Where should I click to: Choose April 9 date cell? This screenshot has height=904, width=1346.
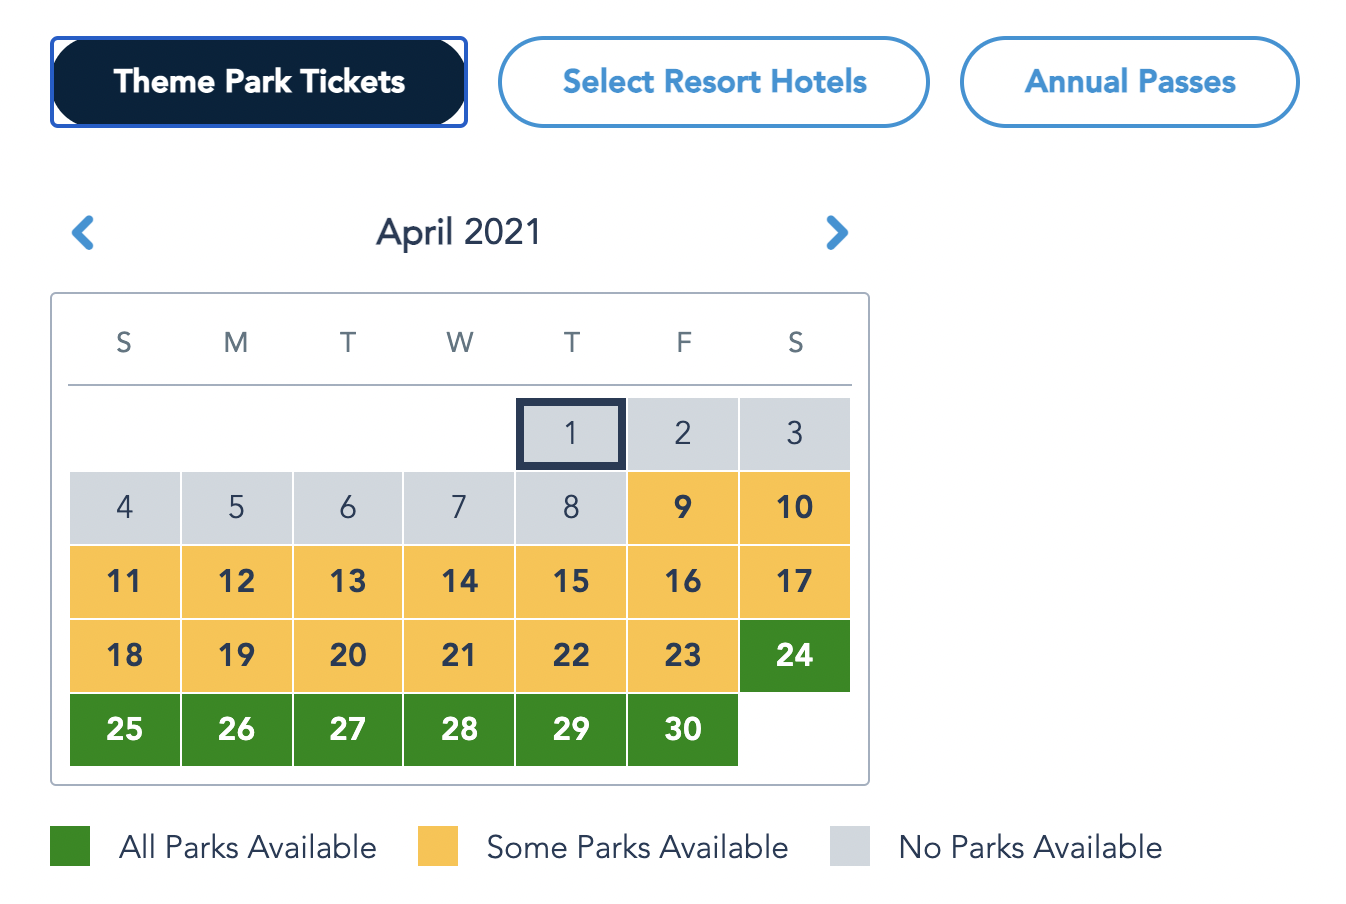tap(683, 508)
